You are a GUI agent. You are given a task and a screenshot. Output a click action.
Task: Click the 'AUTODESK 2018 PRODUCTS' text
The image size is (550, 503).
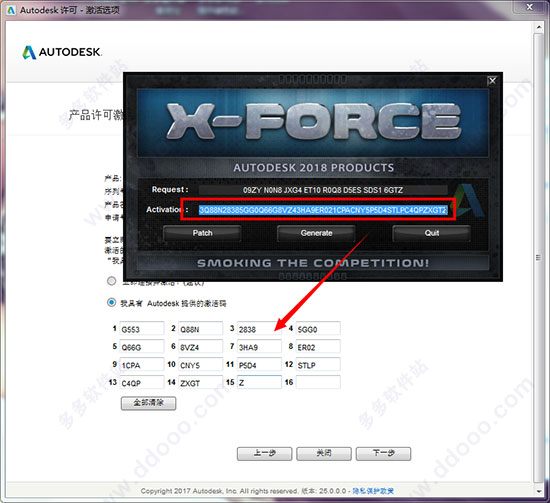tap(314, 168)
